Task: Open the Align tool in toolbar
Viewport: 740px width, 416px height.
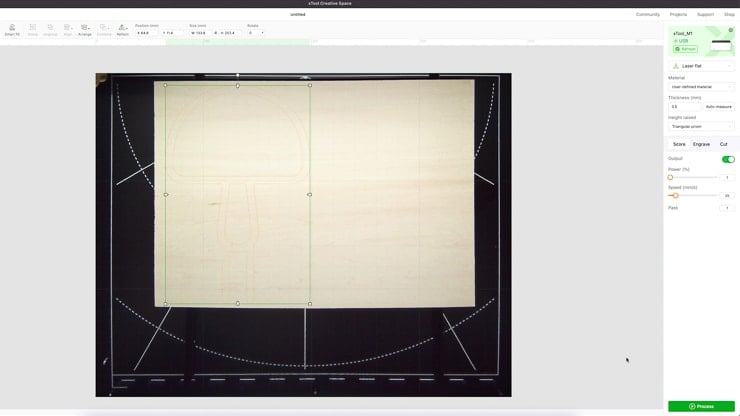Action: [68, 29]
